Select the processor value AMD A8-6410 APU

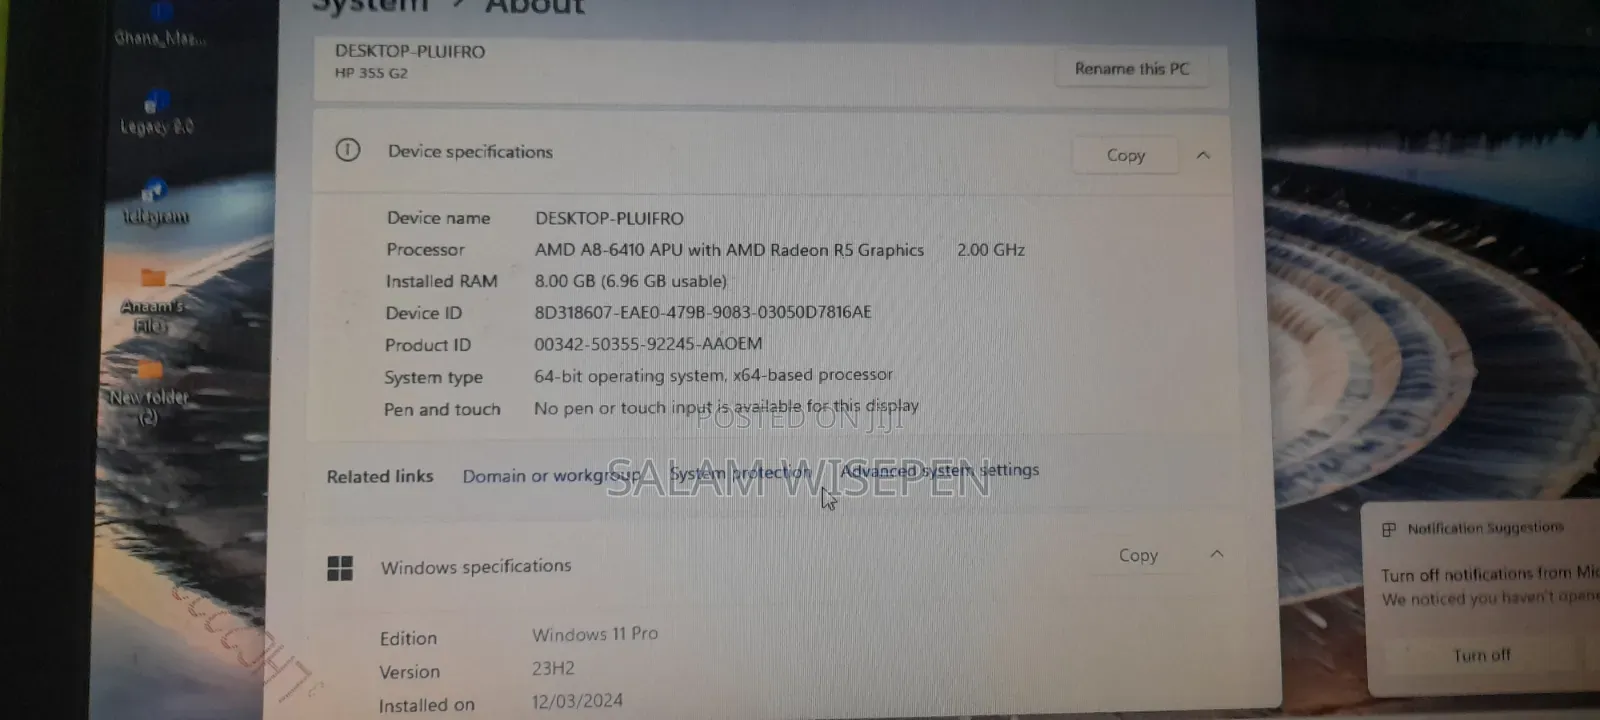[729, 250]
